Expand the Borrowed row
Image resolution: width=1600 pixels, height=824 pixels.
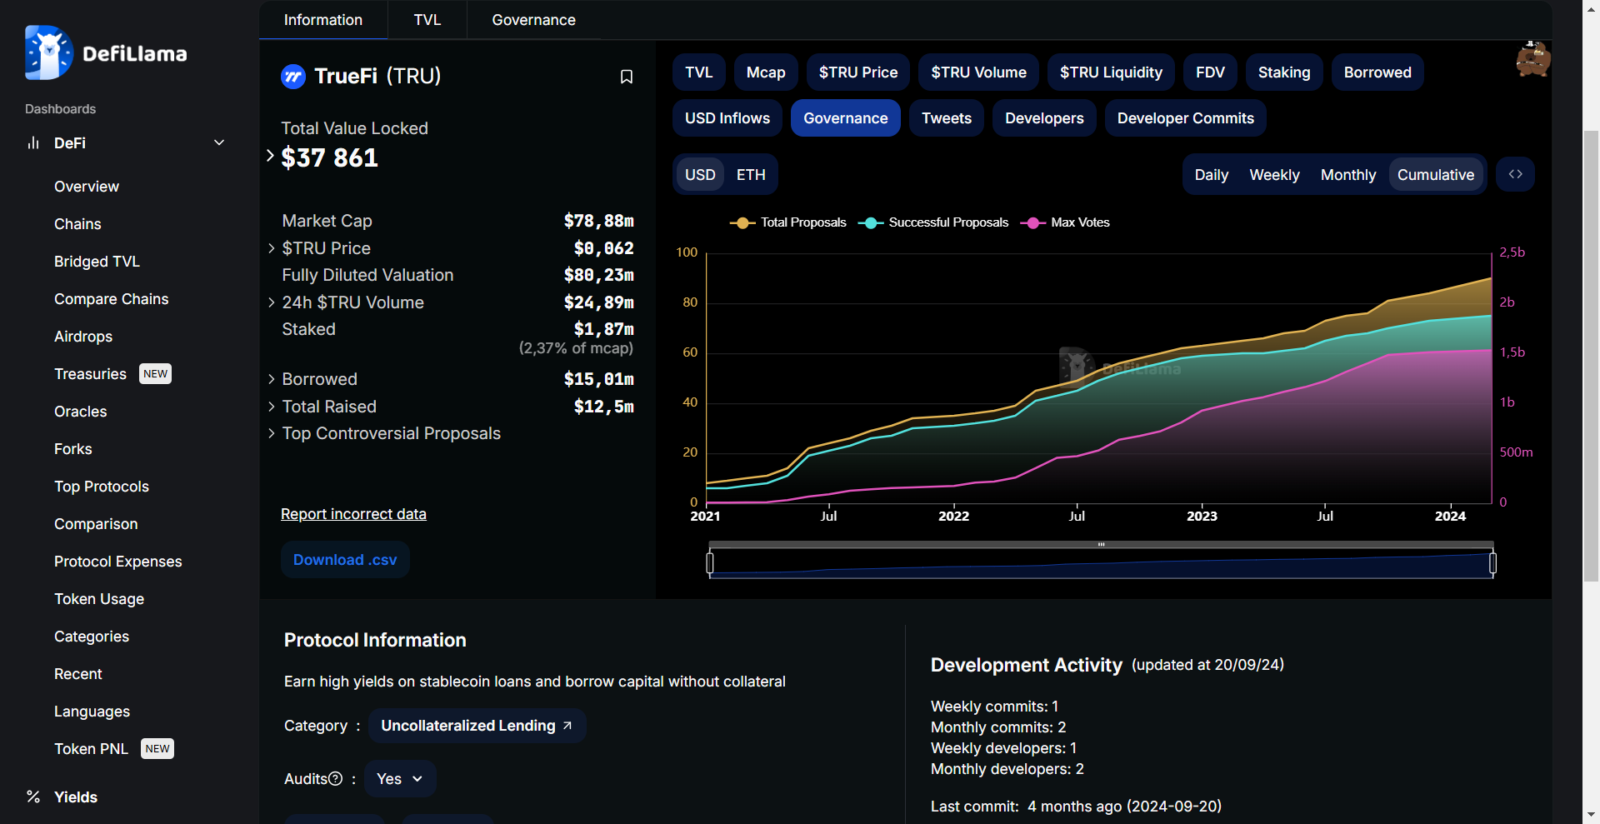click(271, 379)
